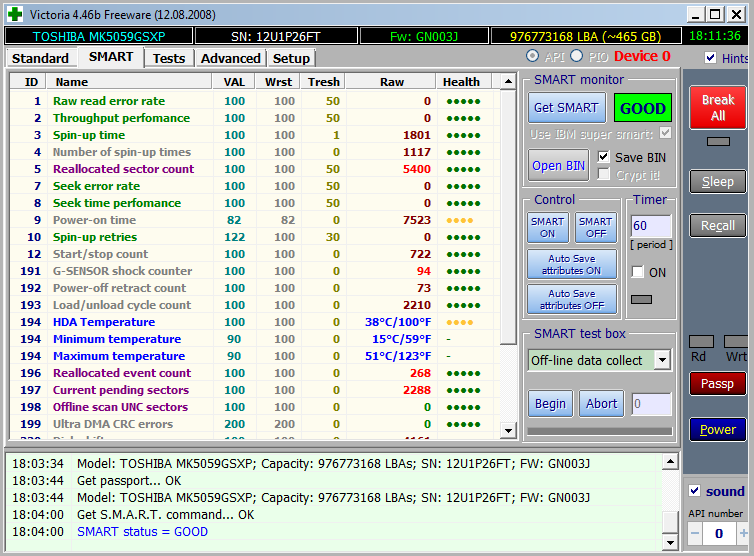Click Auto Save attributes ON button
Viewport: 754px width, 556px height.
(x=571, y=265)
